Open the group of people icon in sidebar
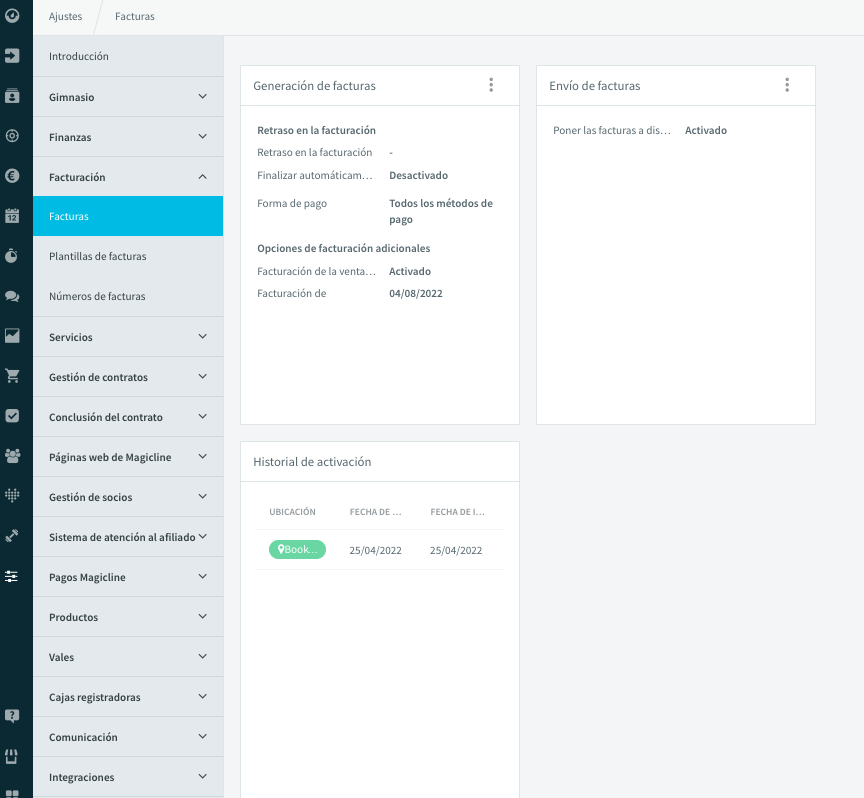This screenshot has height=798, width=864. pyautogui.click(x=12, y=456)
